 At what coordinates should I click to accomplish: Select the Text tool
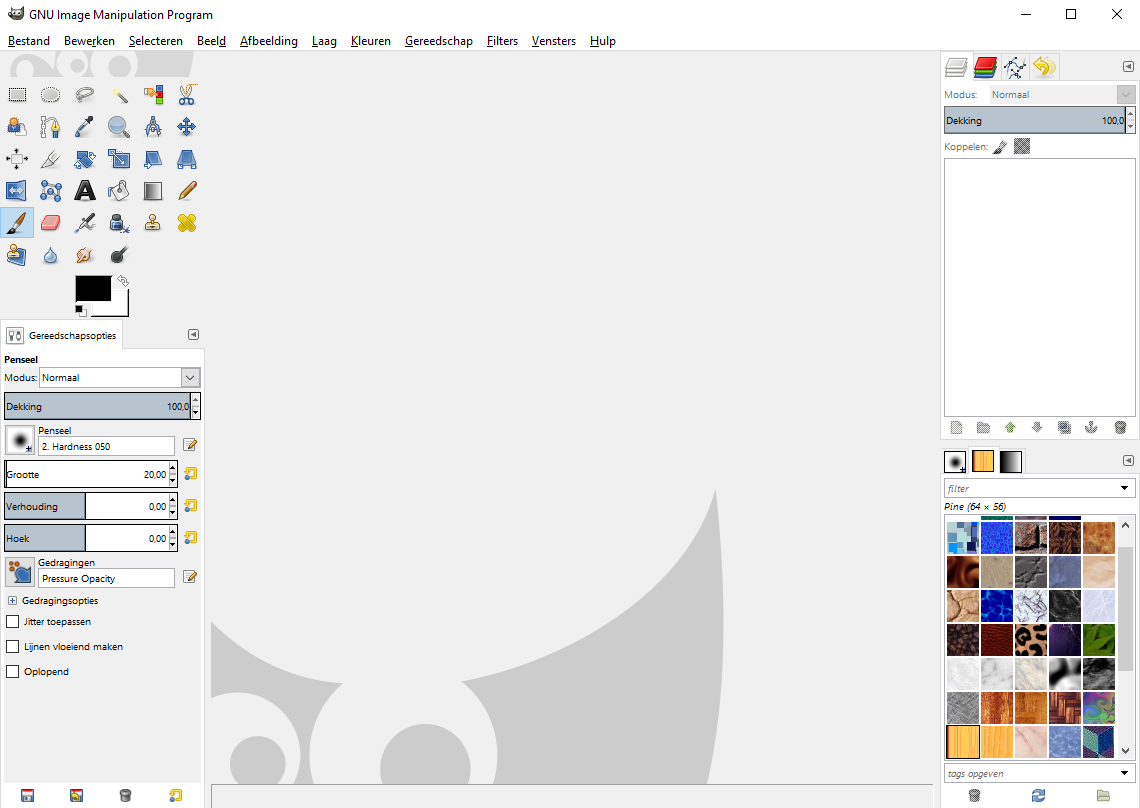coord(85,190)
